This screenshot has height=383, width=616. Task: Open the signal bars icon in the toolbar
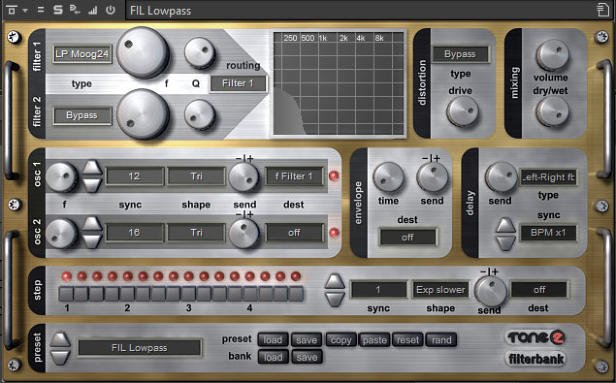click(93, 10)
